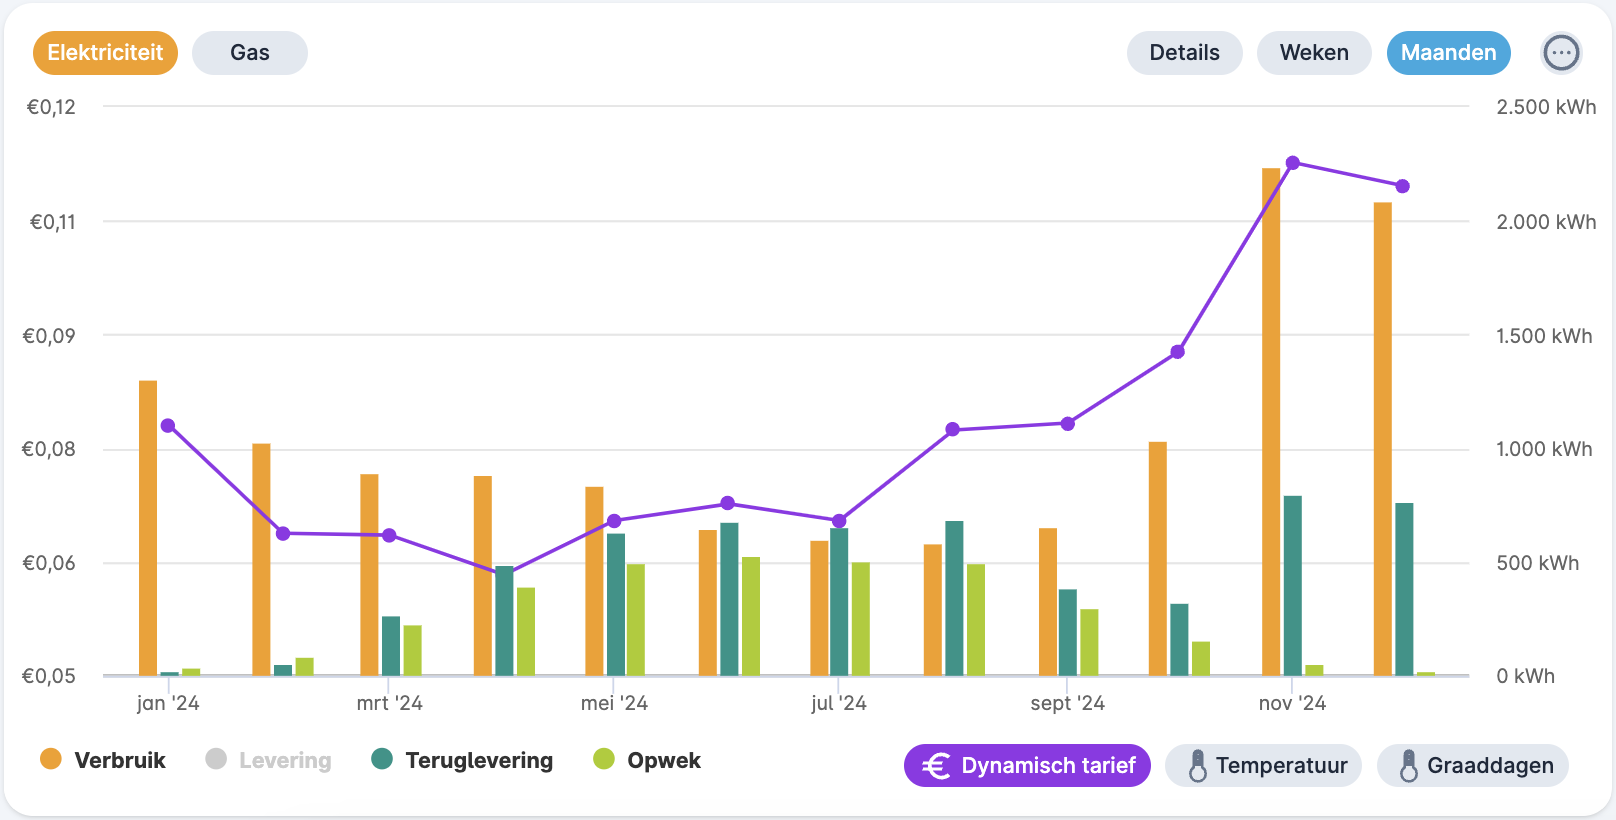
Task: Show the hidden Levering series label
Action: tap(285, 761)
